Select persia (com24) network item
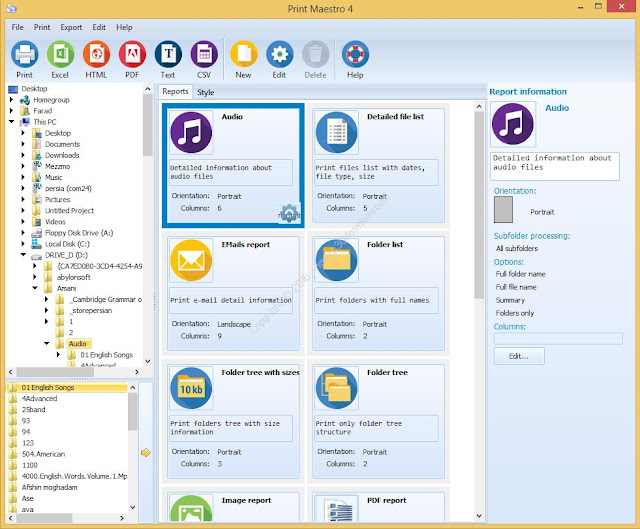640x529 pixels. 68,188
